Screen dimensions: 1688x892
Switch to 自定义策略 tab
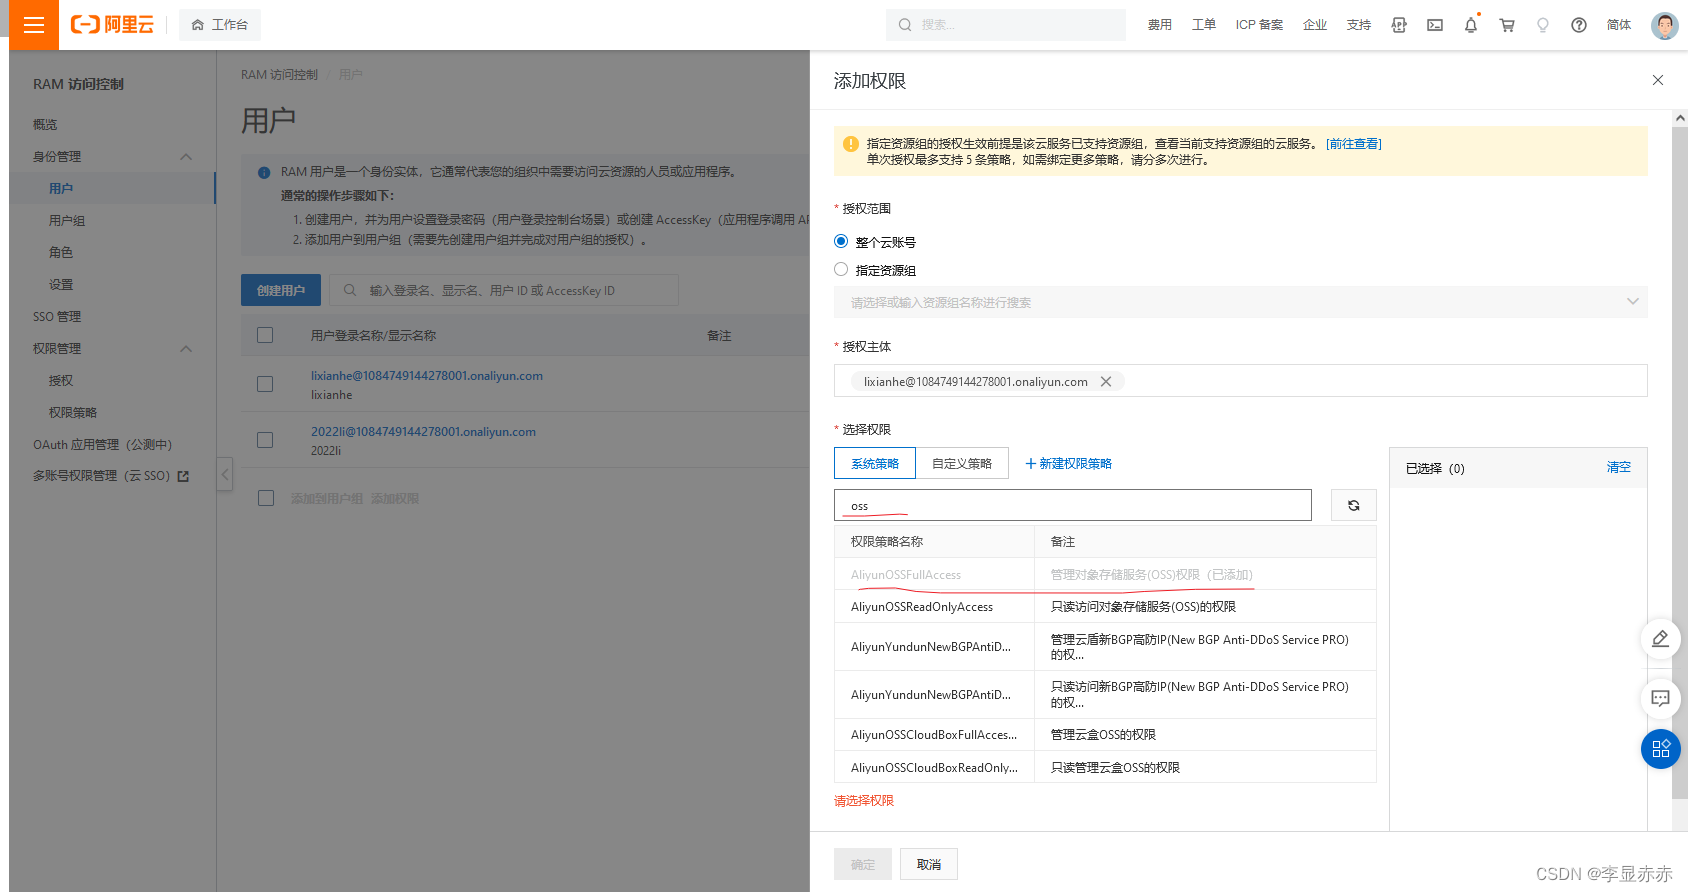[962, 463]
